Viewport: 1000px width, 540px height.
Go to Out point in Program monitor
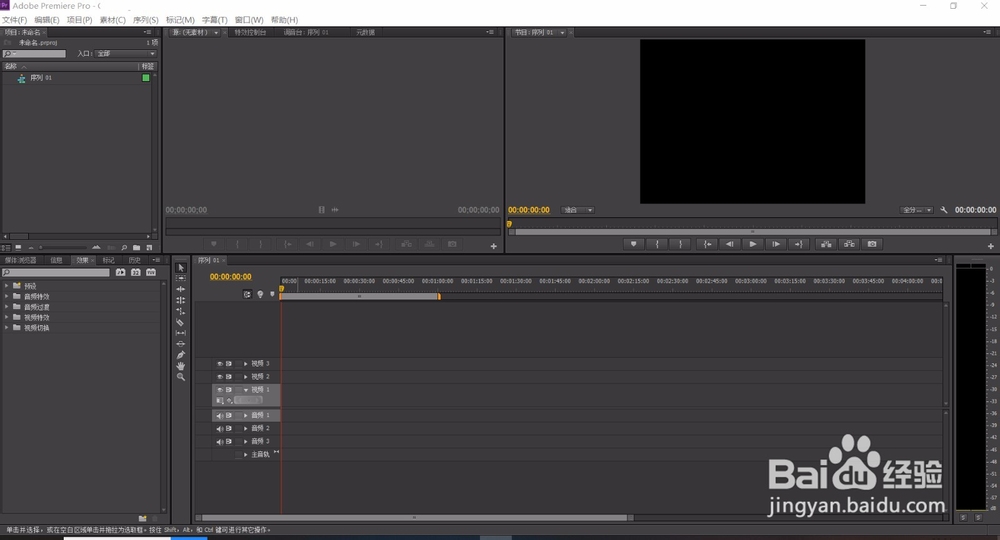(x=799, y=244)
